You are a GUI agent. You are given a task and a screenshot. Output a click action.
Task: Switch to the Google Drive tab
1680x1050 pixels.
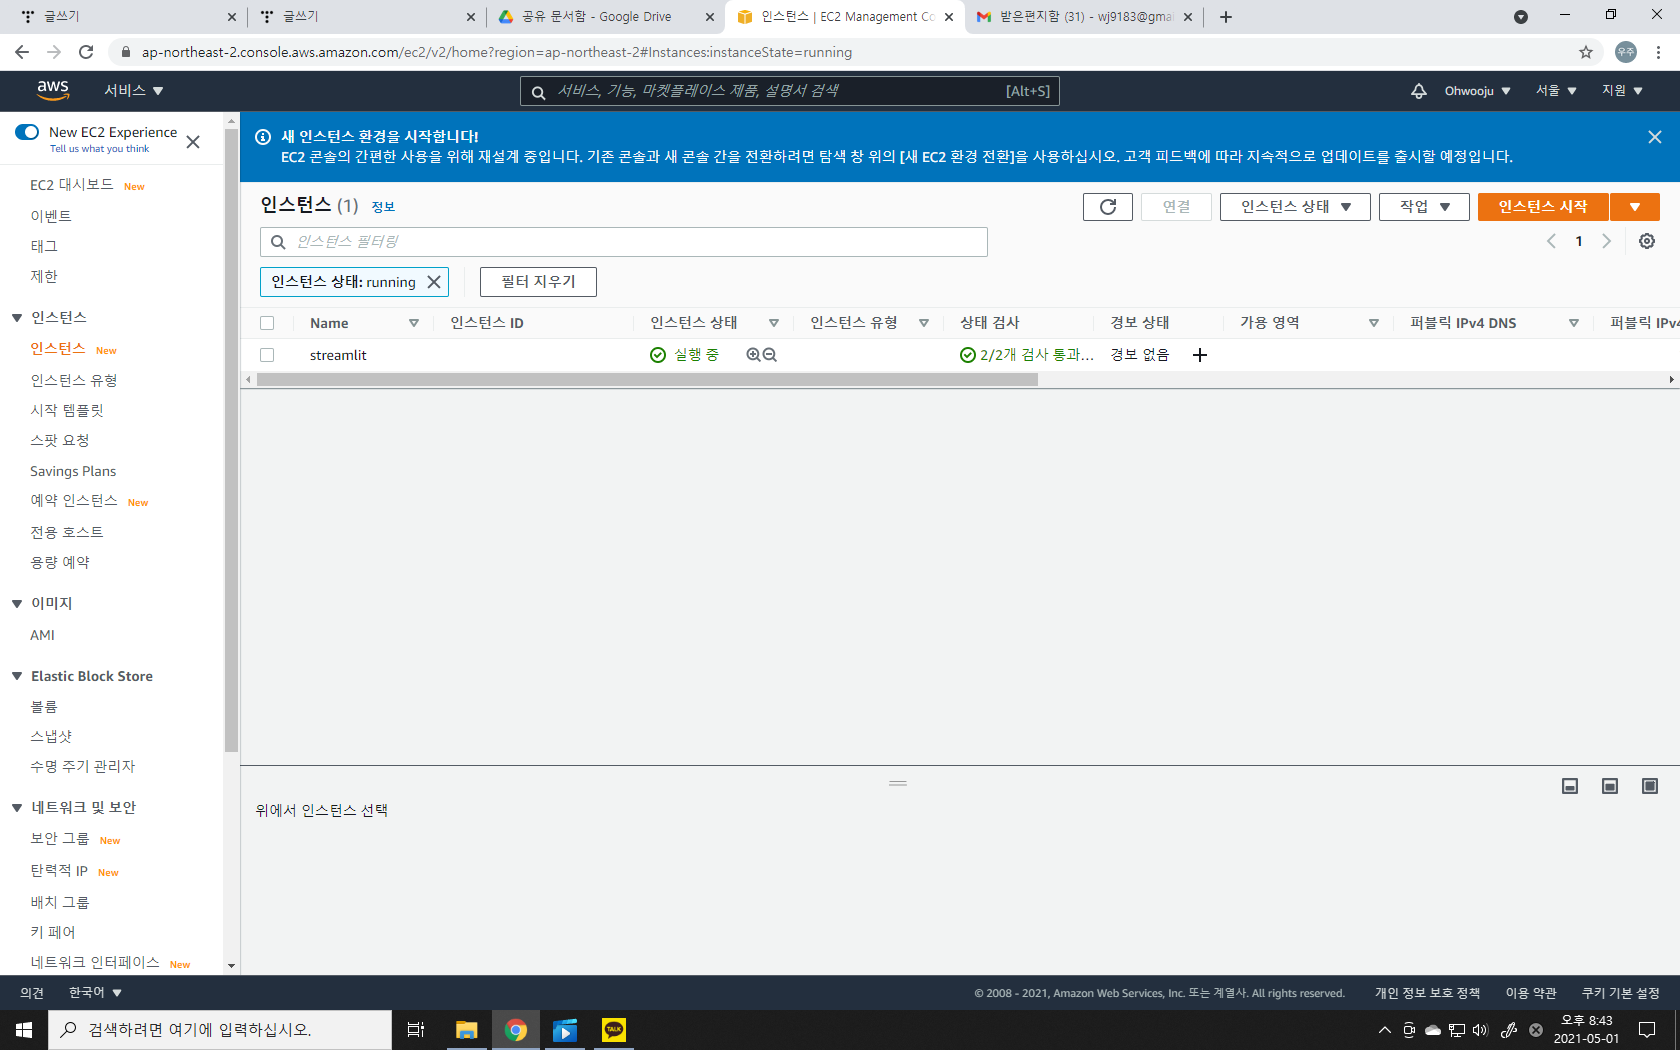[x=606, y=17]
